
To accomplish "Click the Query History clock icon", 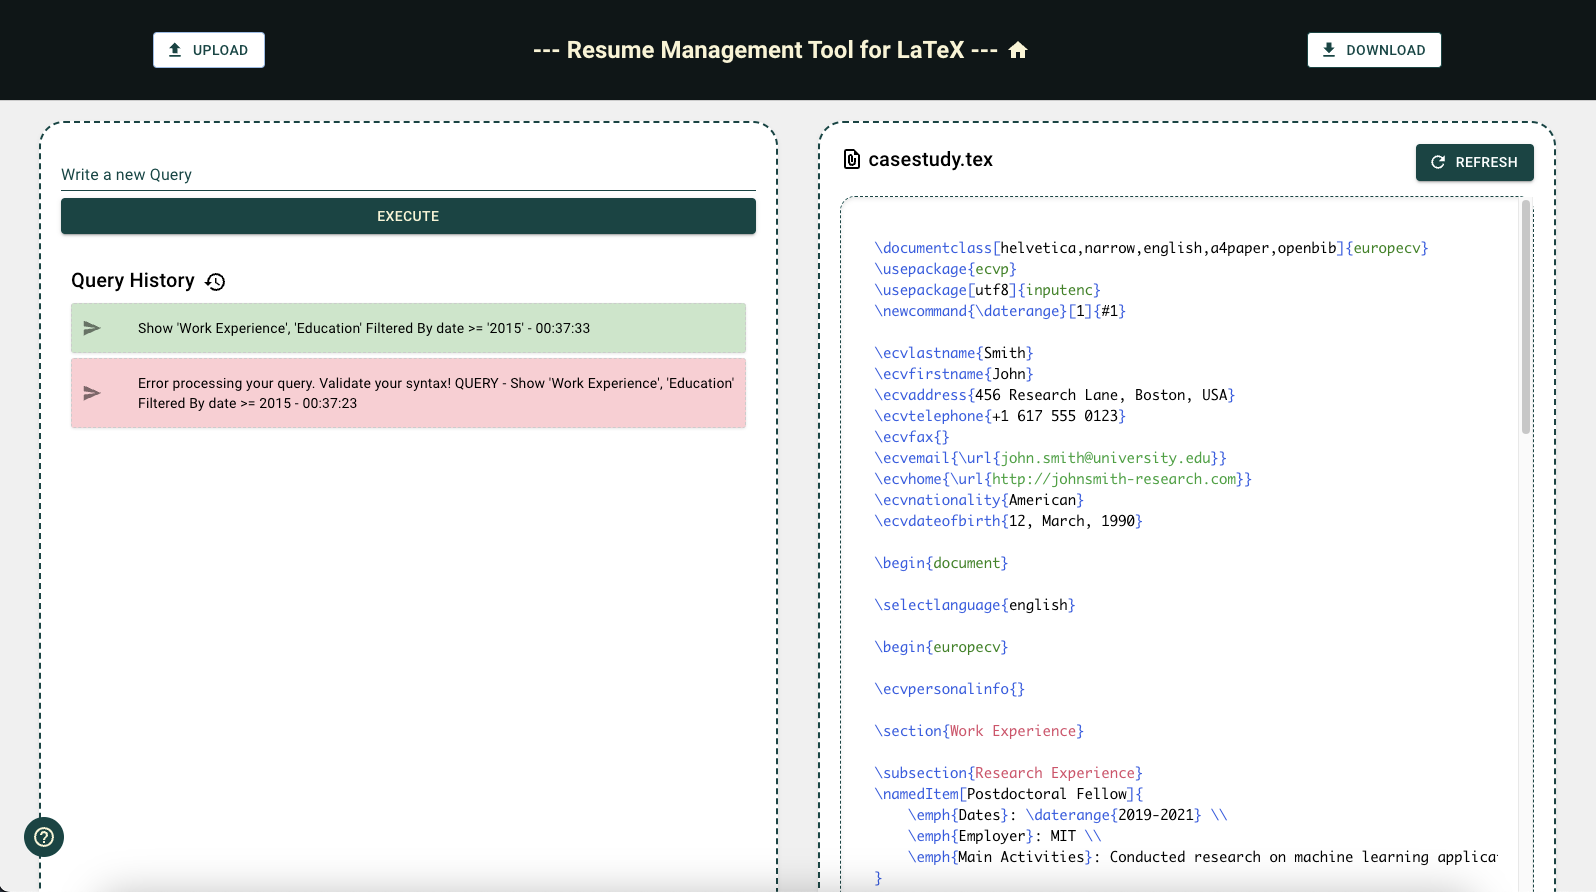I will tap(215, 282).
